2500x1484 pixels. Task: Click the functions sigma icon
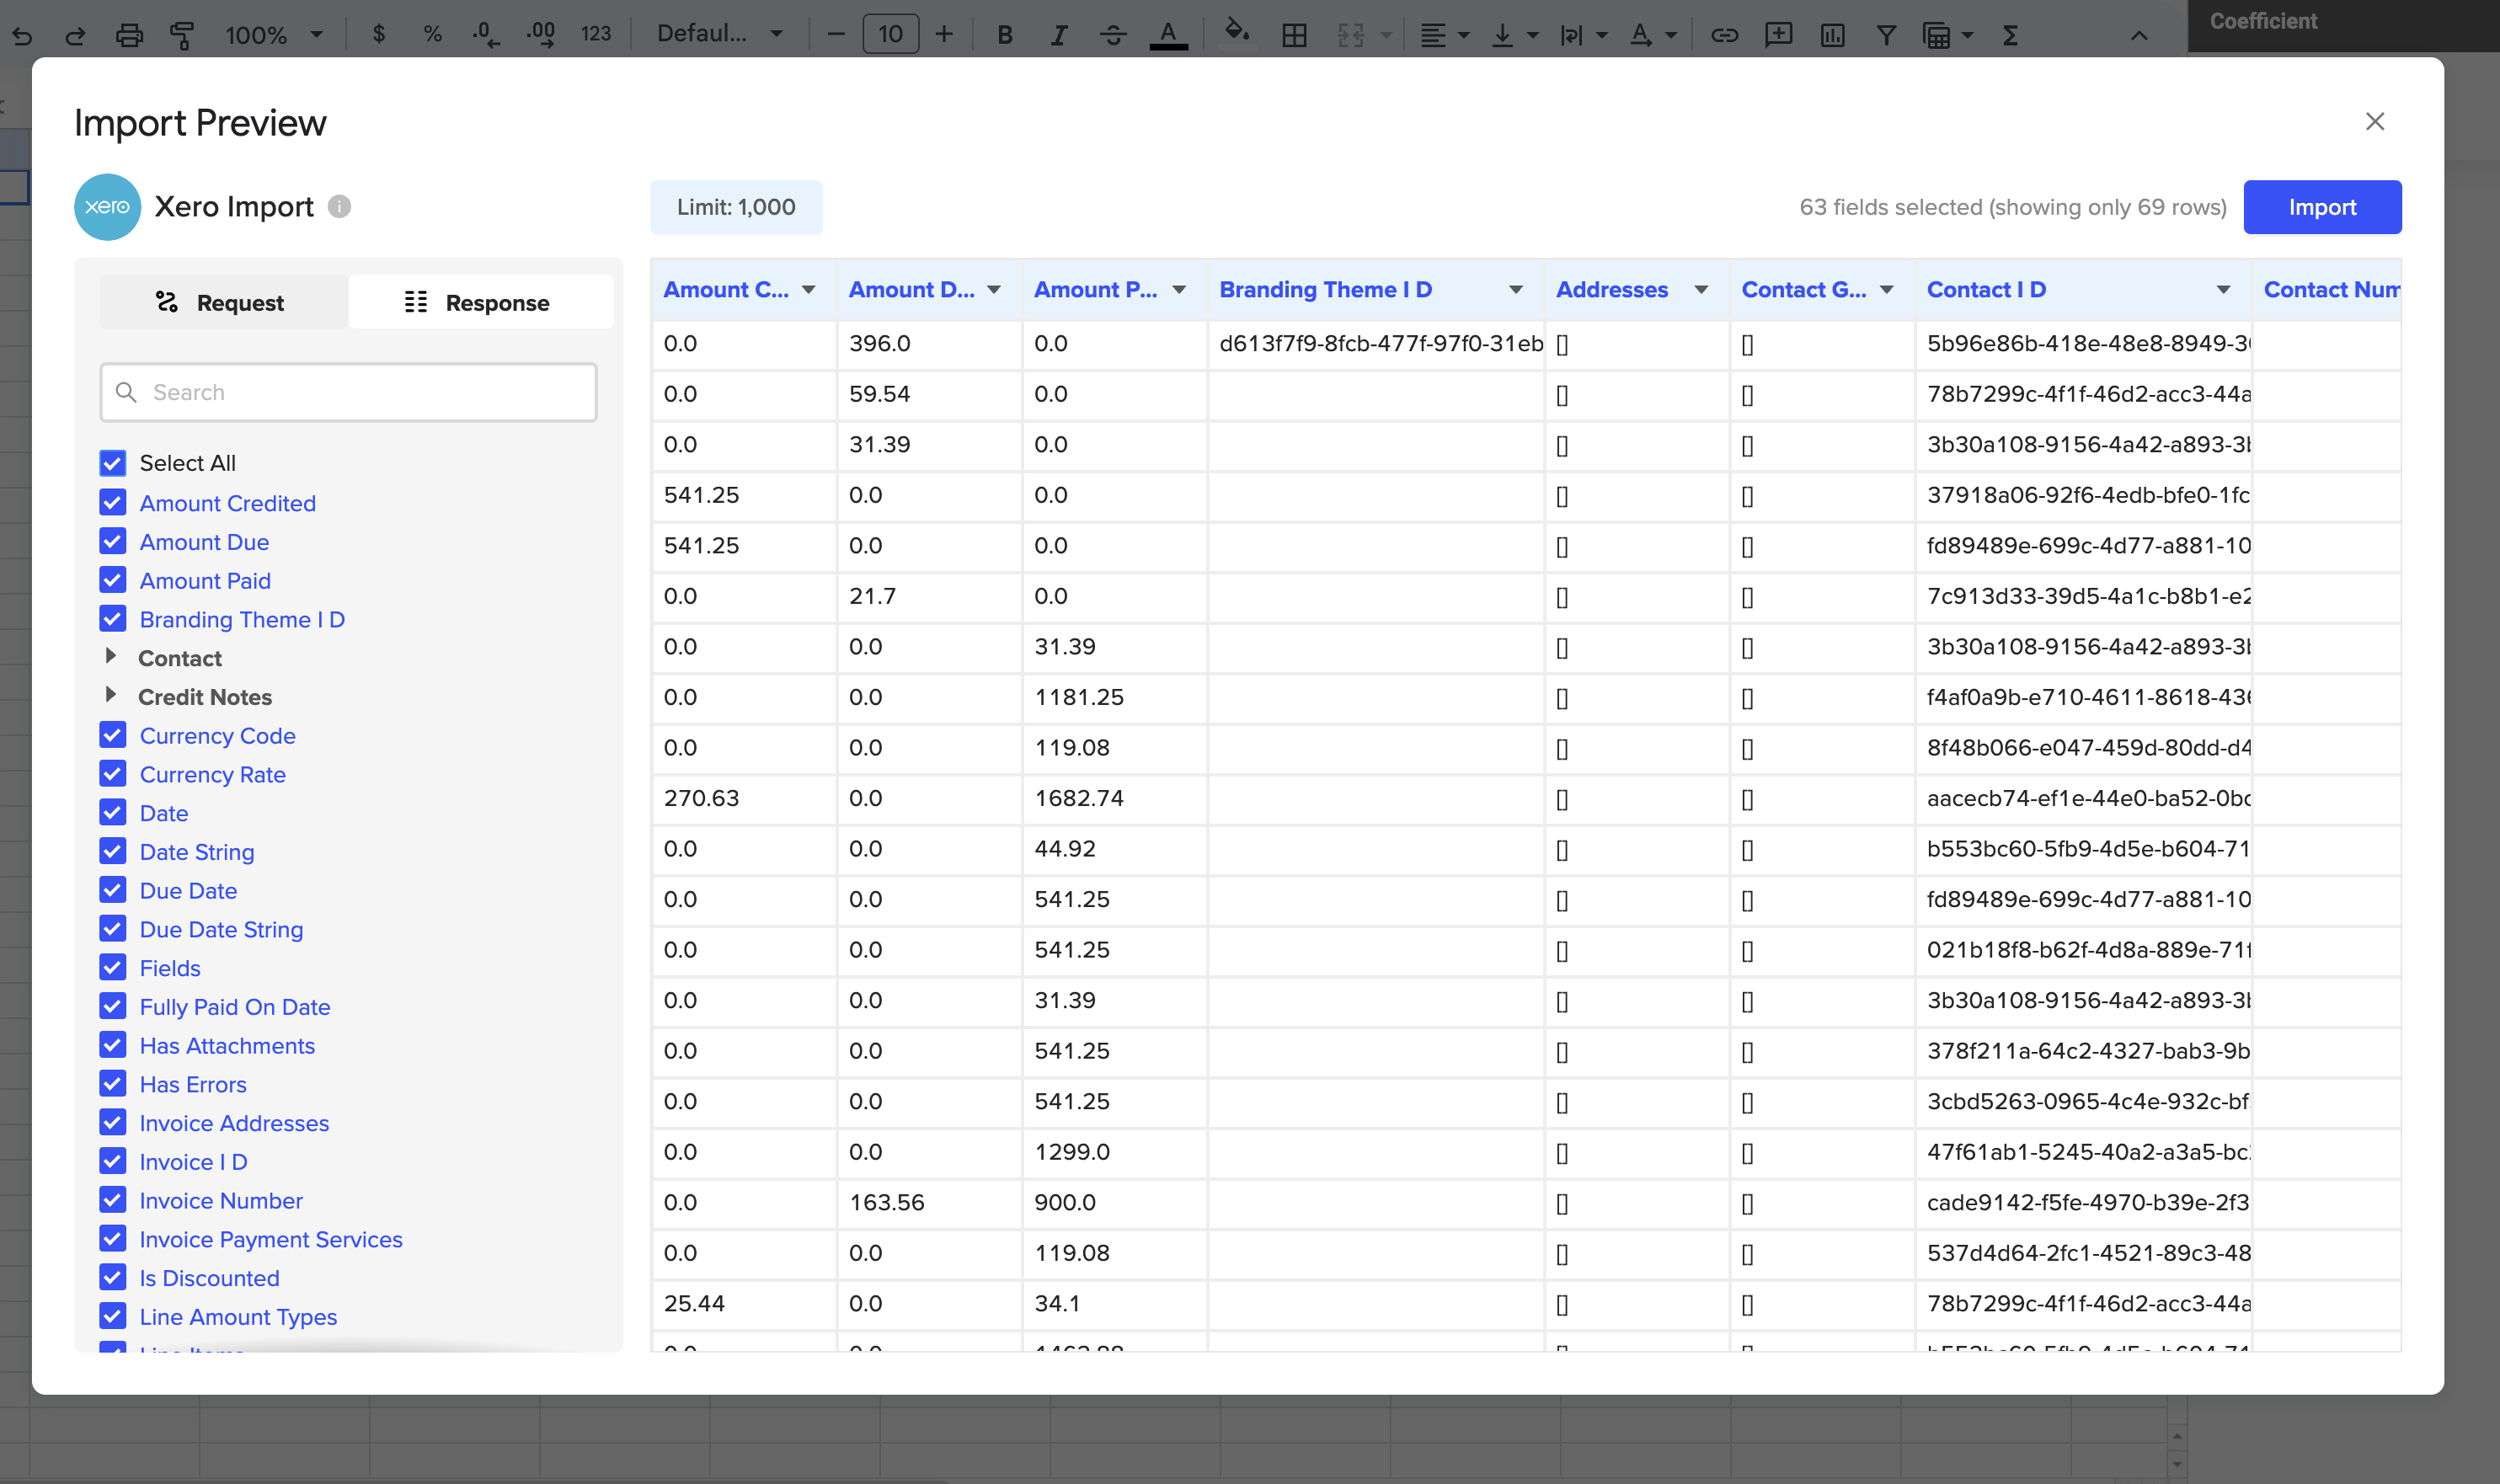point(2010,35)
